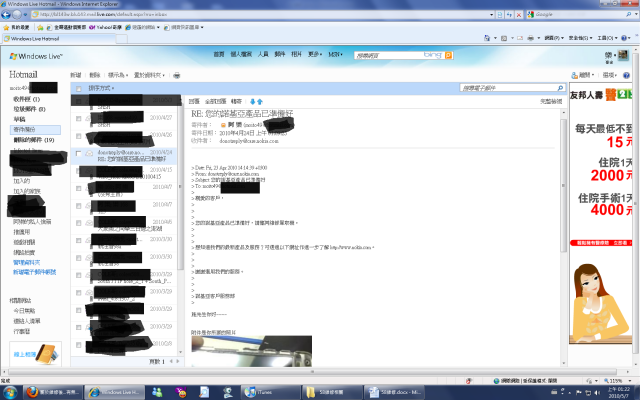Tick checkbox of message dated 2010/4/15

[x=79, y=171]
